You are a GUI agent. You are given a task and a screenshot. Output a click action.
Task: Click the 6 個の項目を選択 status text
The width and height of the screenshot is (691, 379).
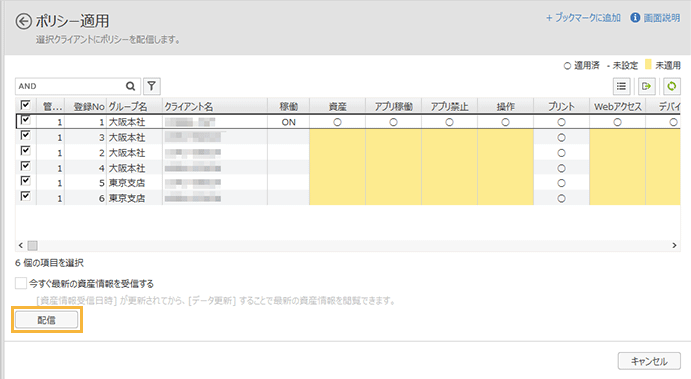coord(49,263)
